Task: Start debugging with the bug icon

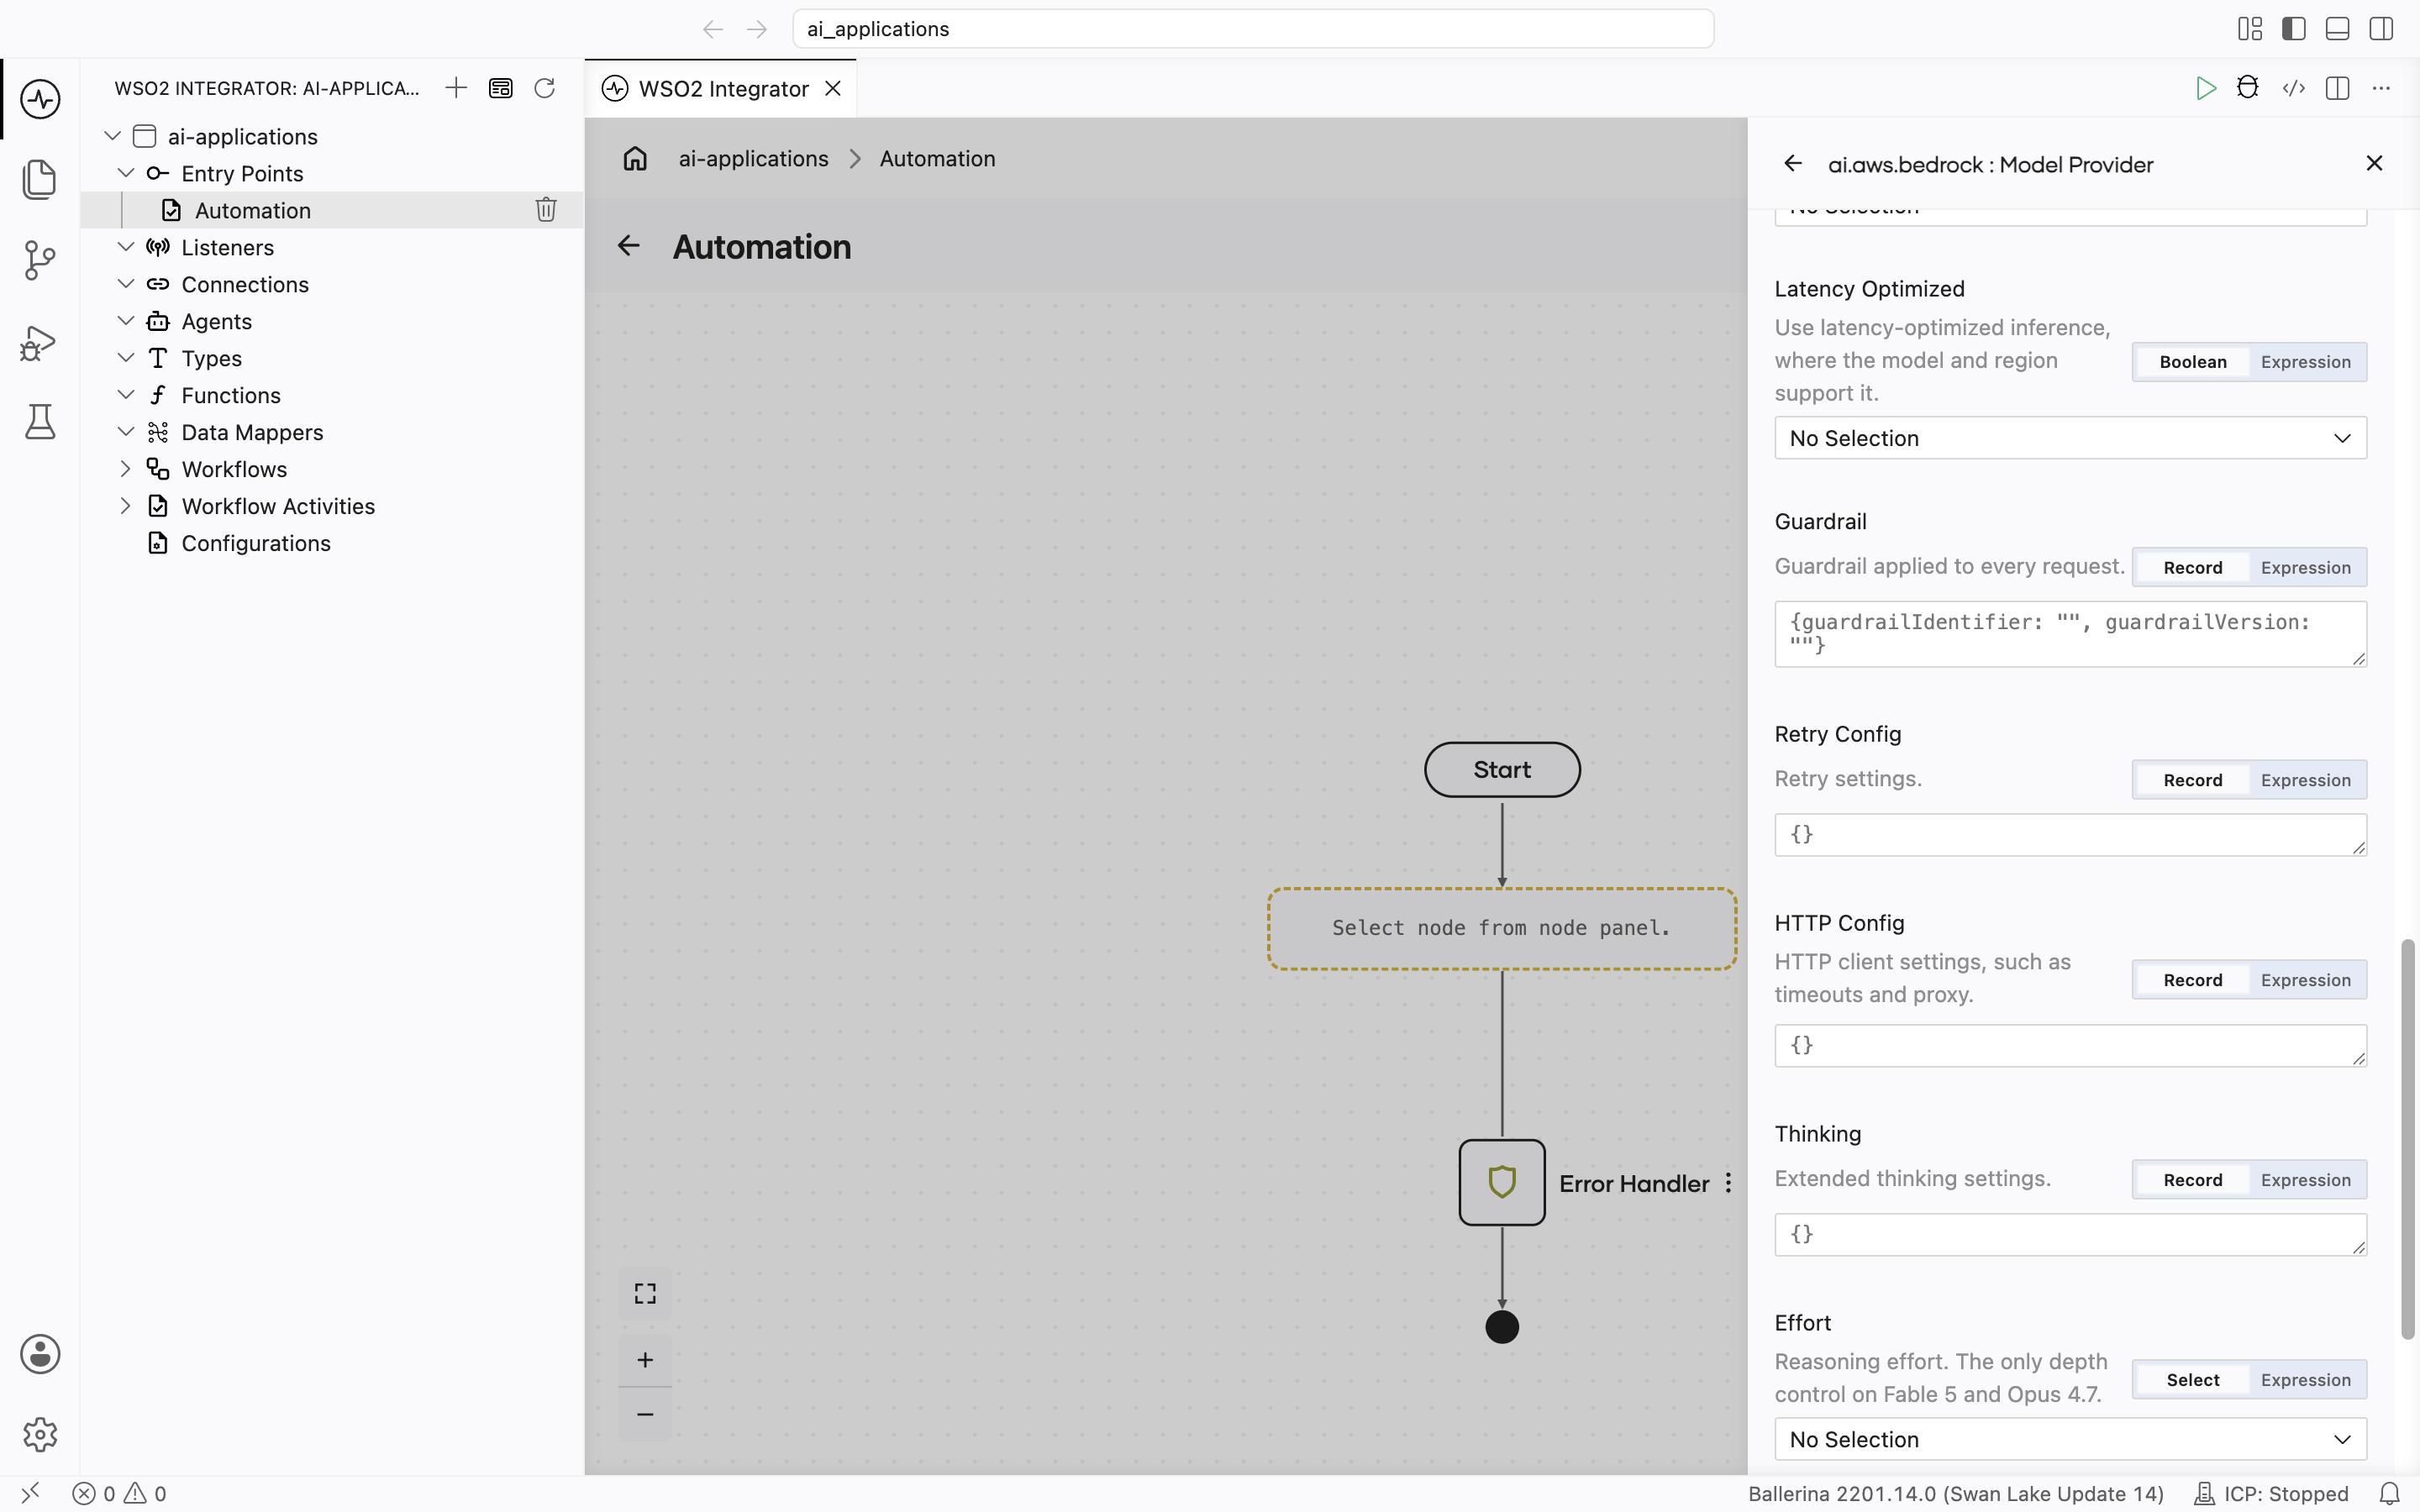Action: tap(2248, 88)
